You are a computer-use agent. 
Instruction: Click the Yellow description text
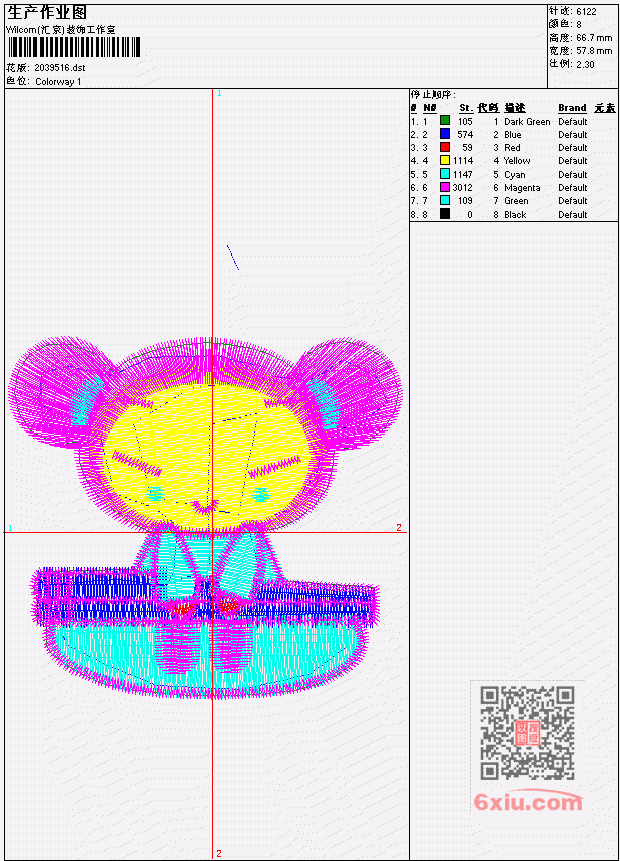click(x=517, y=161)
